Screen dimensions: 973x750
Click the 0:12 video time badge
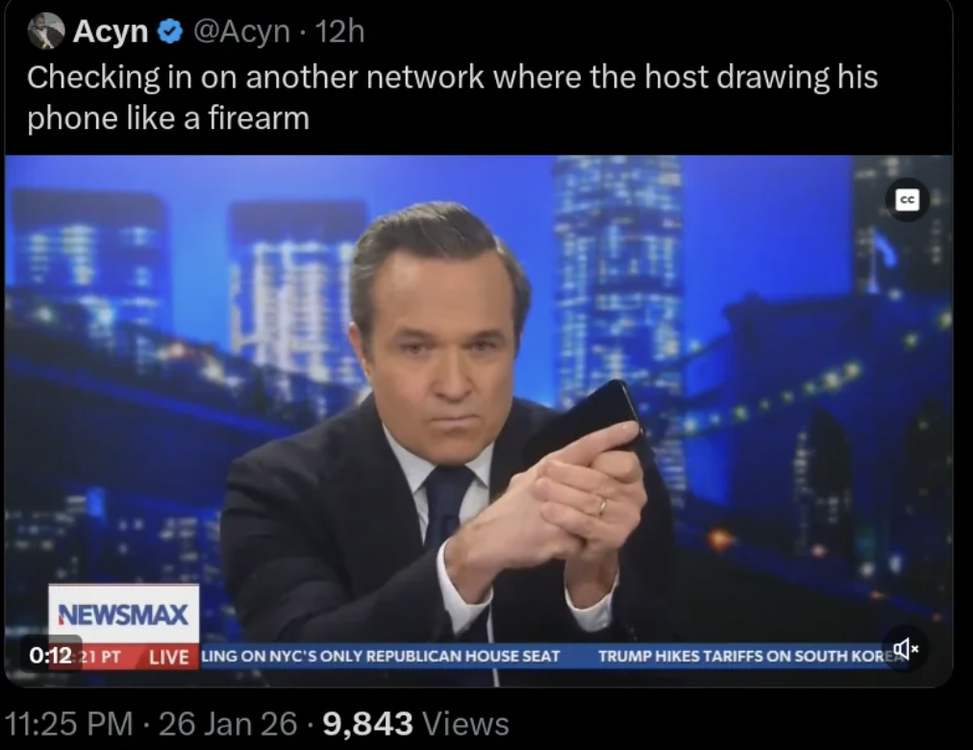50,655
